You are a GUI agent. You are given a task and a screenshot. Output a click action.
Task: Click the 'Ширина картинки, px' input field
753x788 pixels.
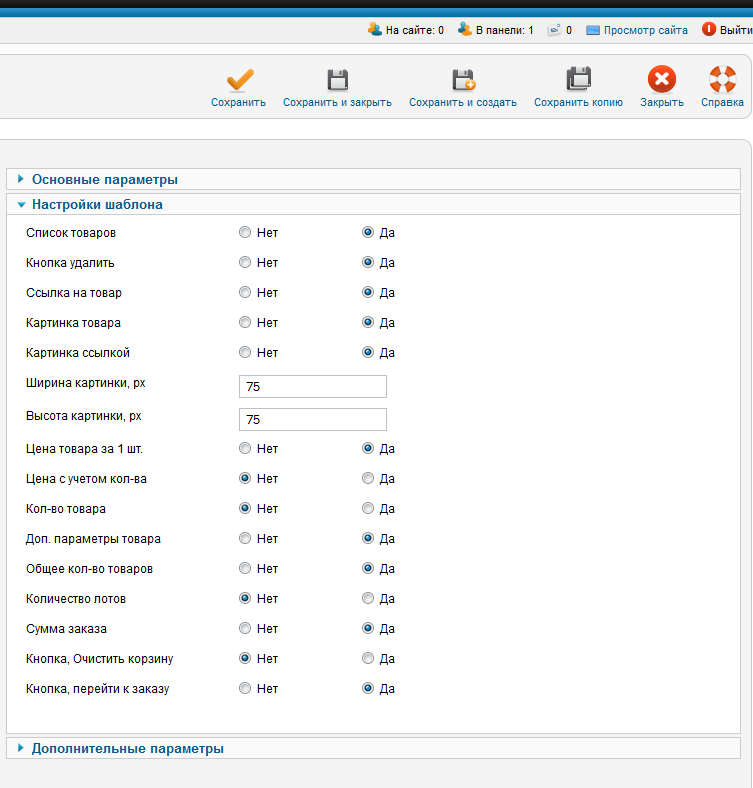click(x=312, y=387)
